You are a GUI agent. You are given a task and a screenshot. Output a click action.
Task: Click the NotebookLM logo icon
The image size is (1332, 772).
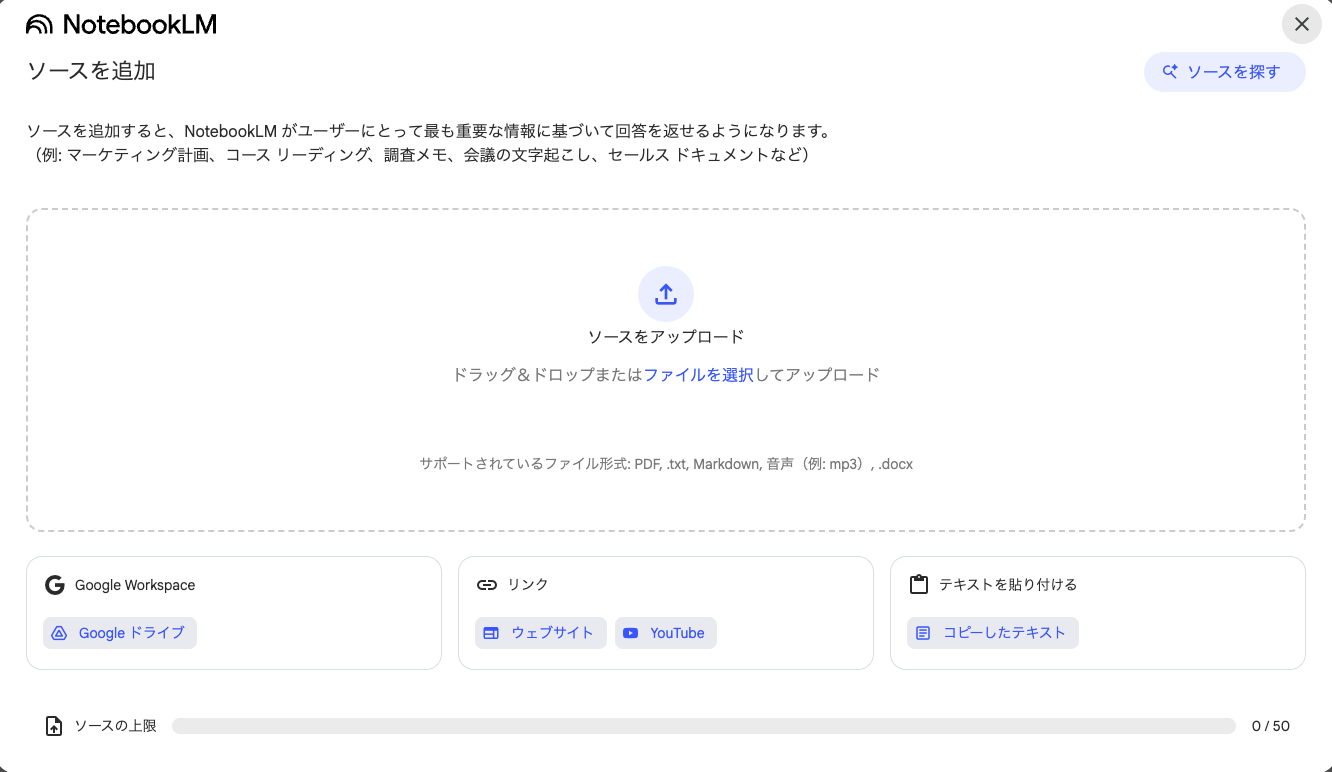40,23
